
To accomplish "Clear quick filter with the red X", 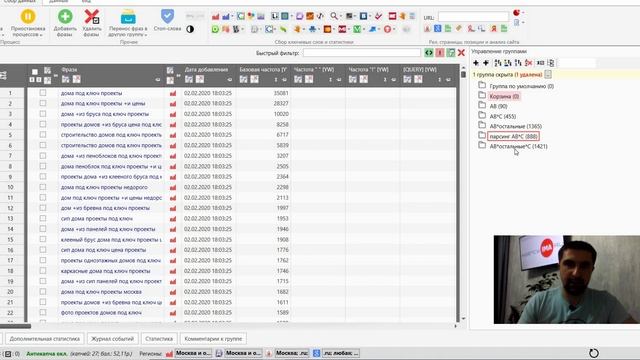I will click(461, 53).
